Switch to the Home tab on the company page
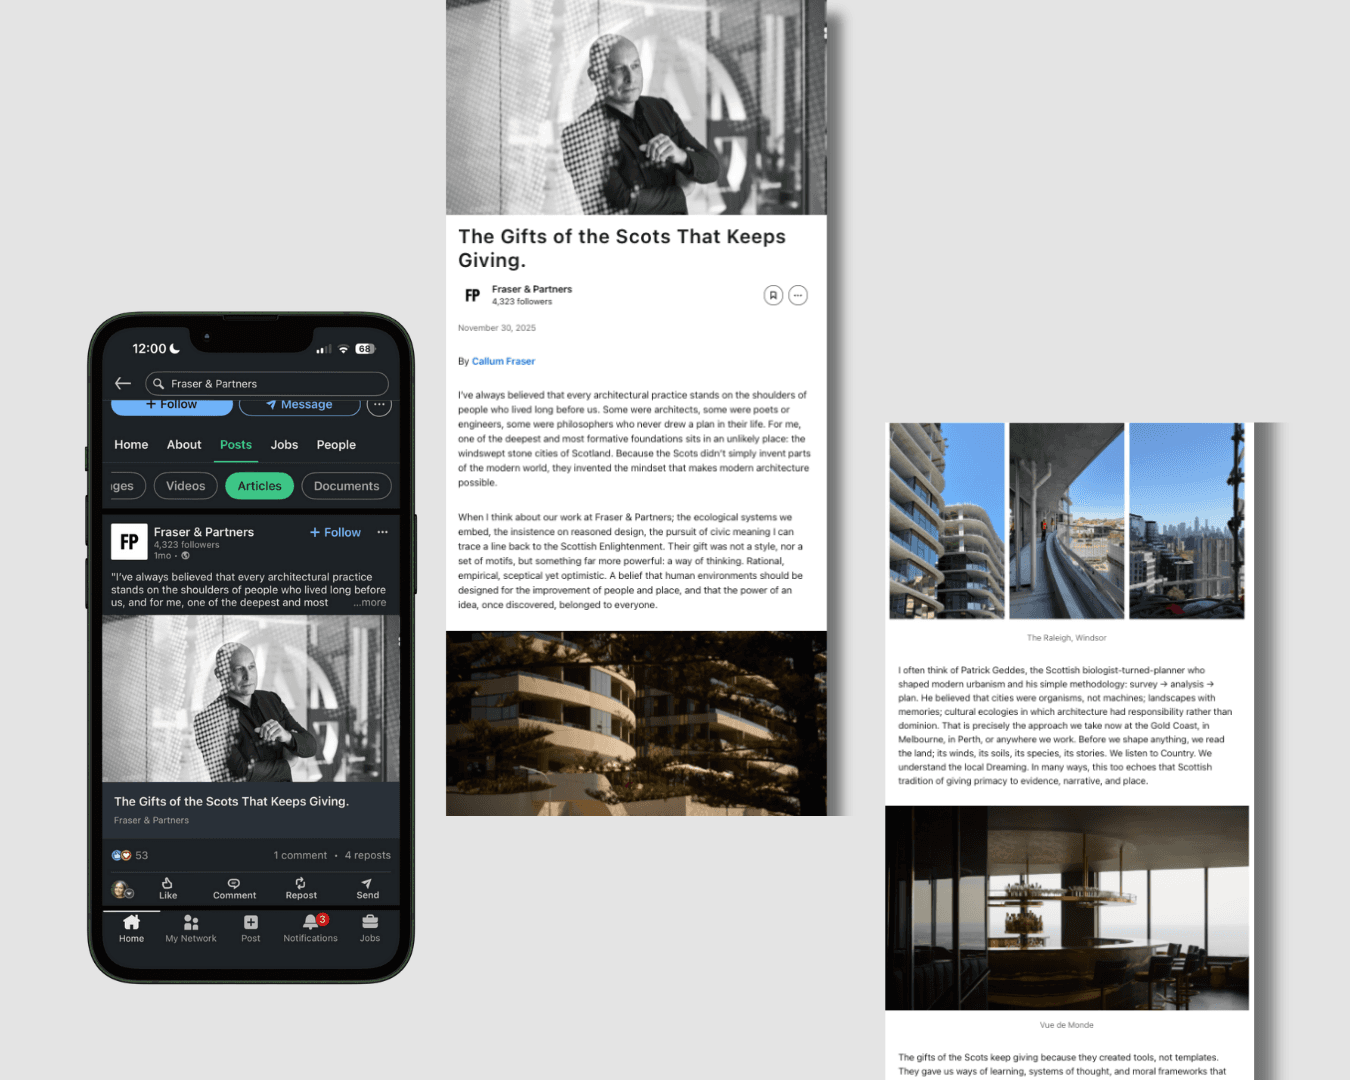The image size is (1350, 1080). (x=131, y=445)
